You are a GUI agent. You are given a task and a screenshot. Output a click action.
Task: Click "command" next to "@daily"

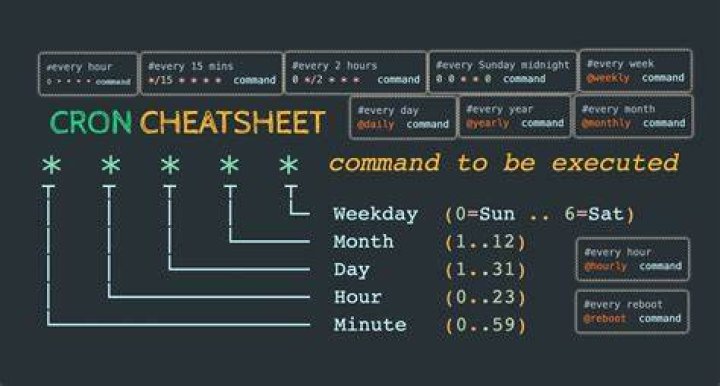tap(428, 124)
